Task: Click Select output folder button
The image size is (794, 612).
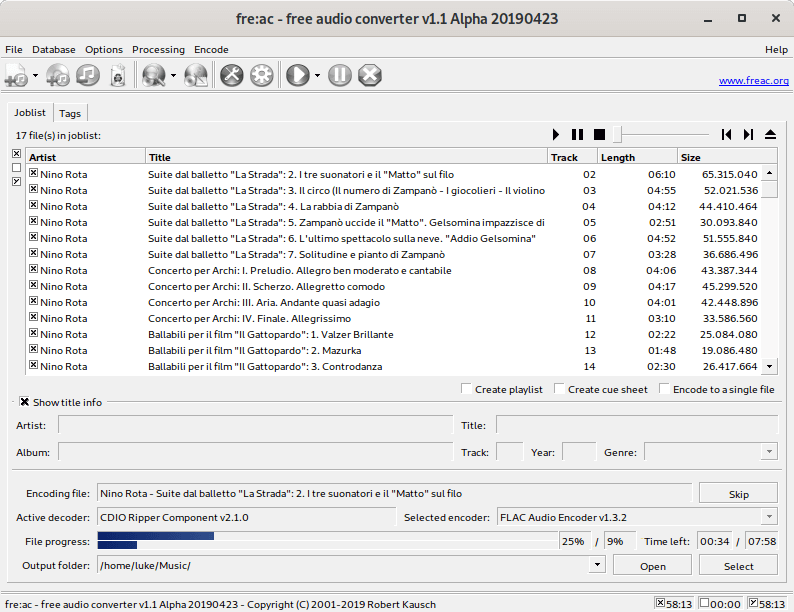Action: (x=738, y=565)
